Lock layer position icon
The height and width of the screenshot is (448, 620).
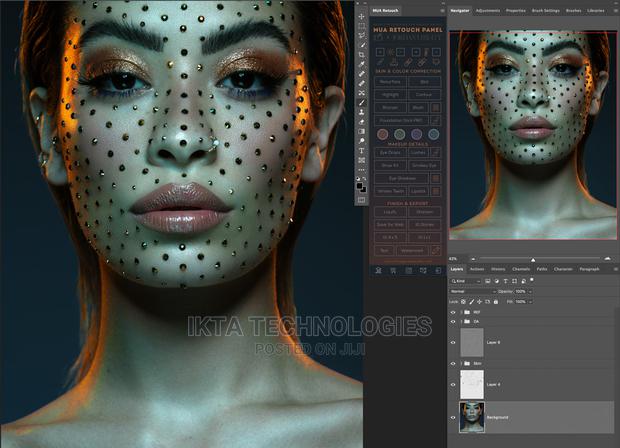[x=480, y=302]
